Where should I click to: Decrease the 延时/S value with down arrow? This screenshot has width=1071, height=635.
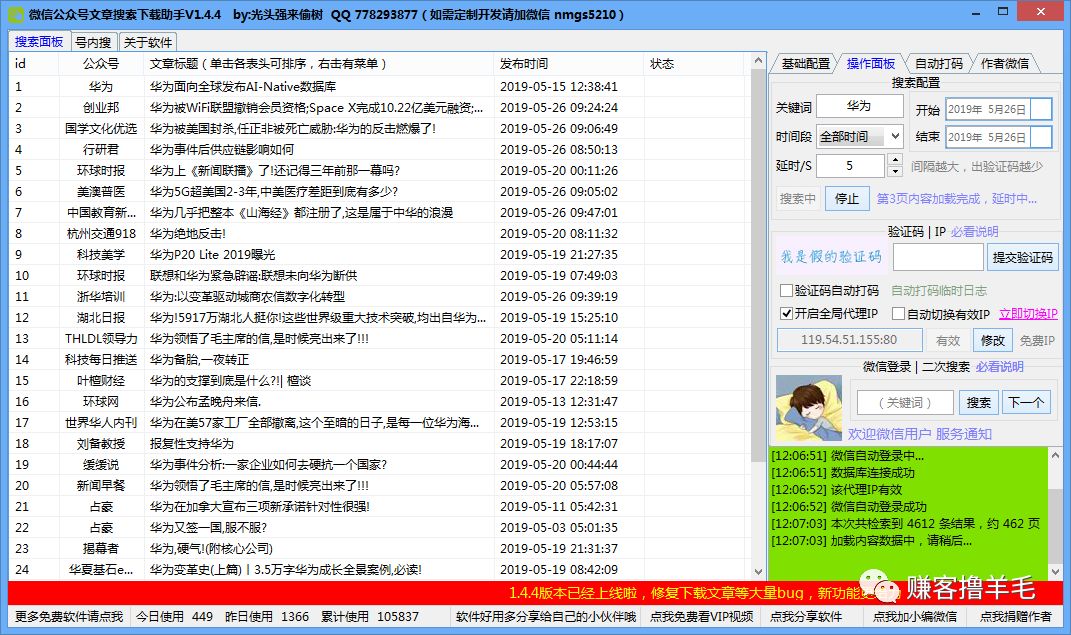(x=895, y=171)
